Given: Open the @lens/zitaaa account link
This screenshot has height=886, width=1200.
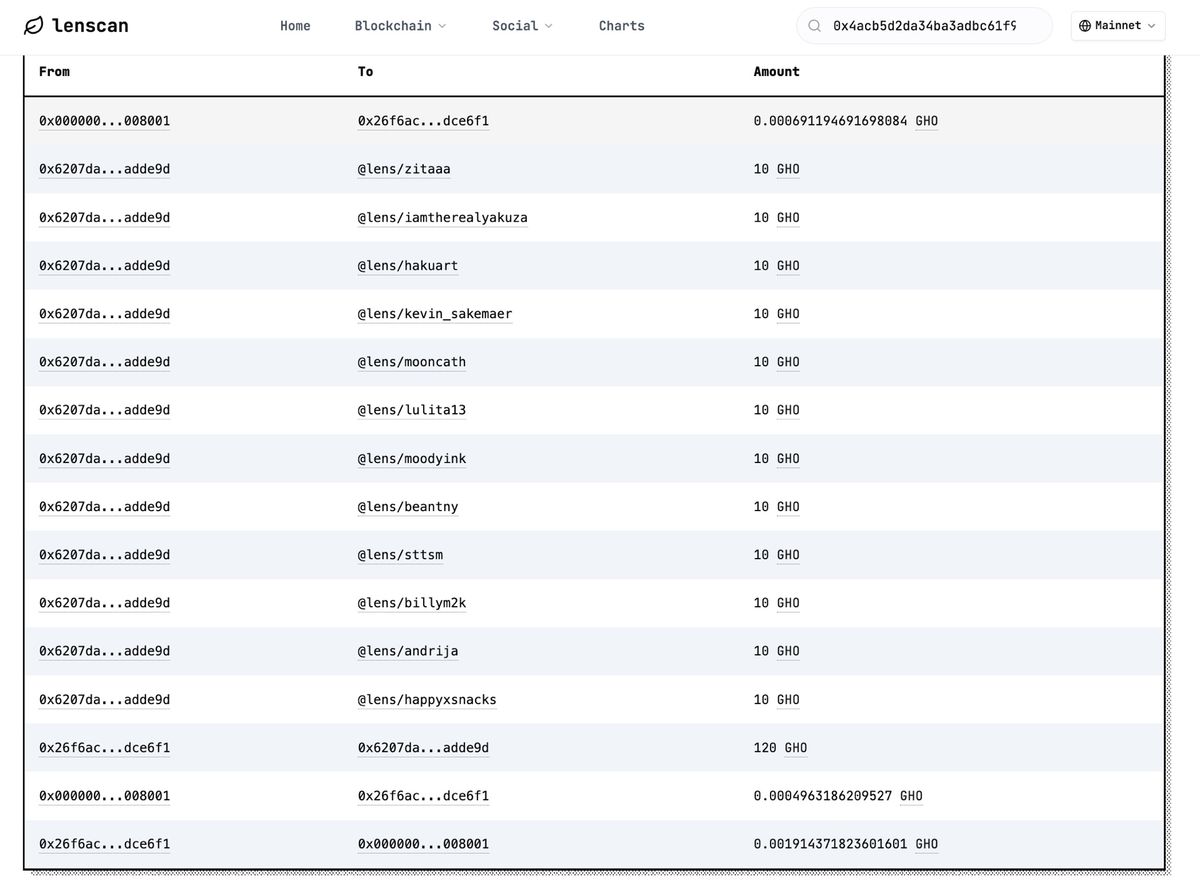Looking at the screenshot, I should 404,169.
